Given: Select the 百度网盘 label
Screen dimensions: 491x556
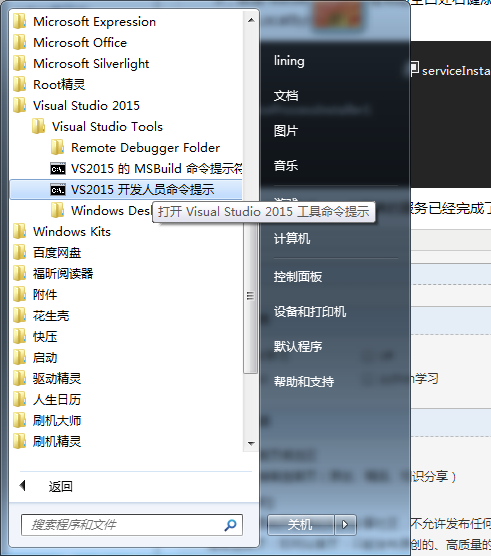Looking at the screenshot, I should (x=57, y=253).
